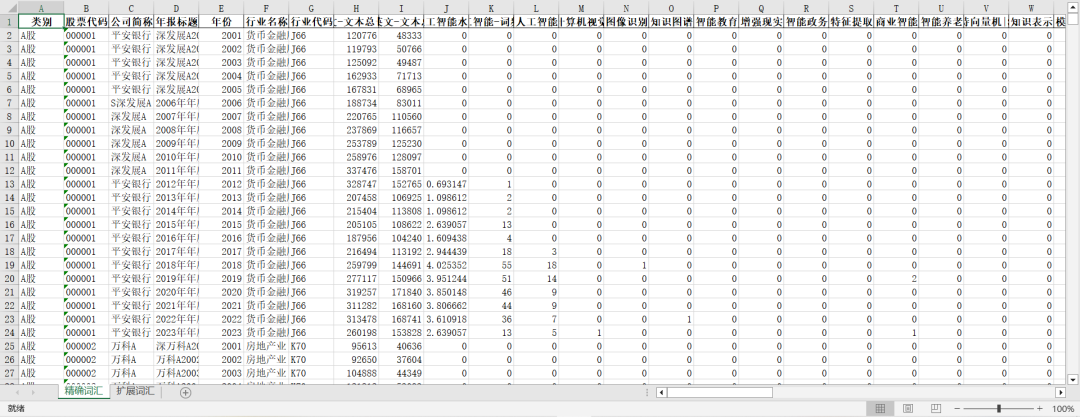The image size is (1080, 417).
Task: Add a new worksheet with the plus button
Action: point(185,392)
